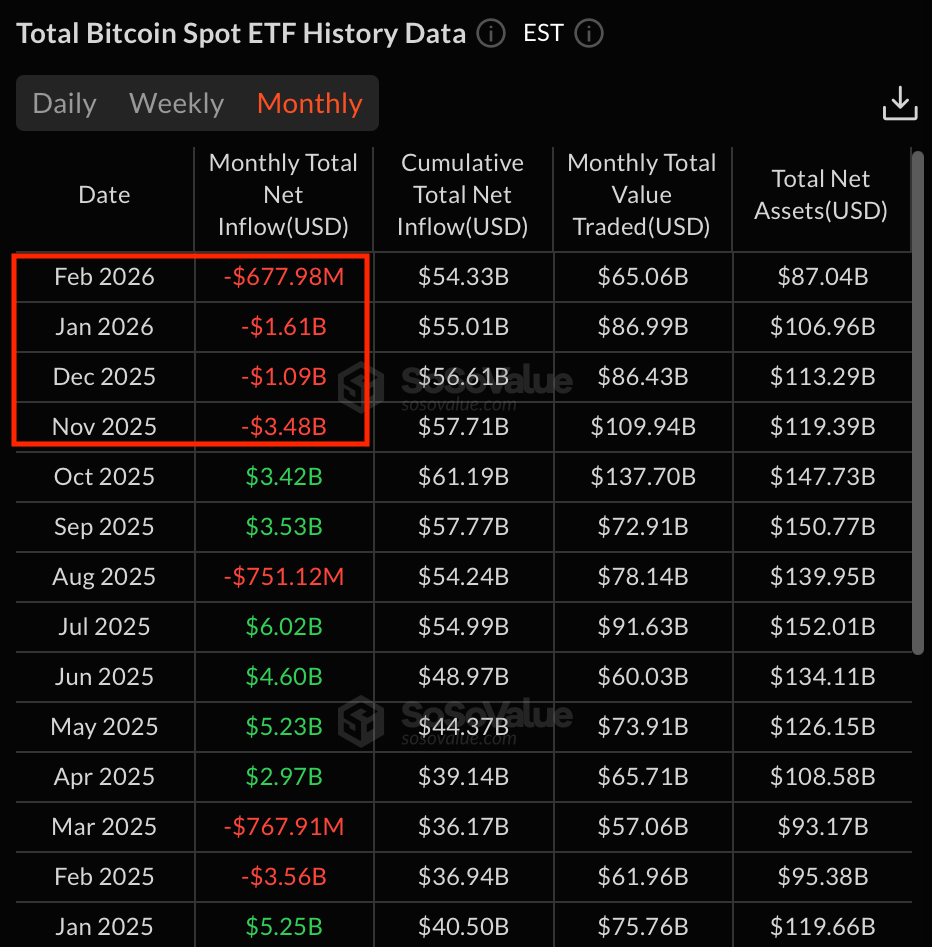Click the Monthly Total Net Inflow header
The width and height of the screenshot is (932, 947).
[283, 195]
